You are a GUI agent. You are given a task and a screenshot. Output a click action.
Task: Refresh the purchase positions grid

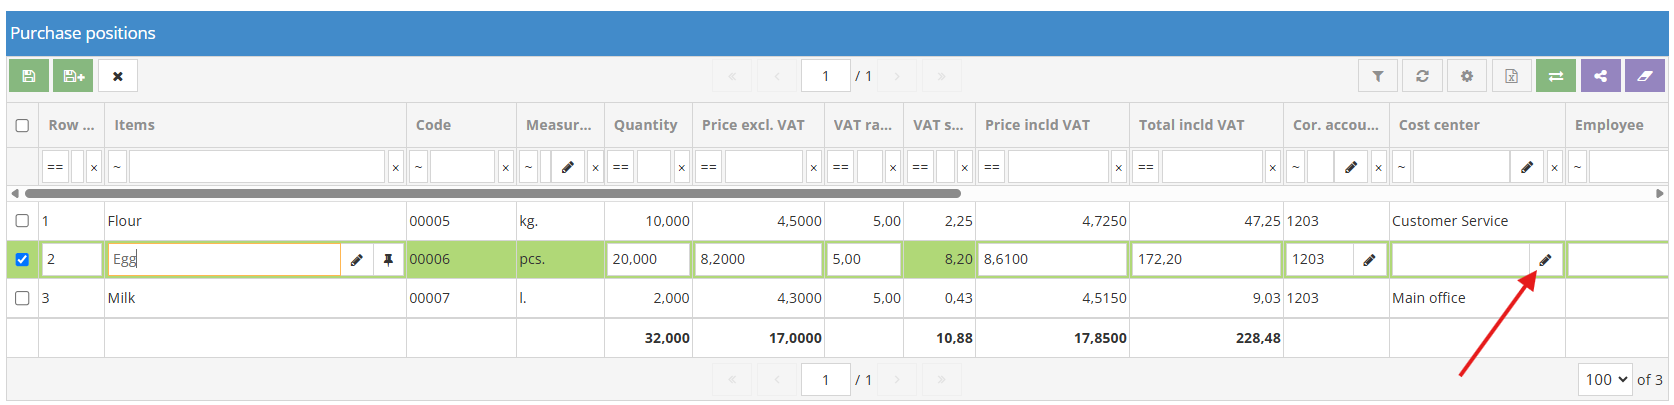click(1422, 76)
